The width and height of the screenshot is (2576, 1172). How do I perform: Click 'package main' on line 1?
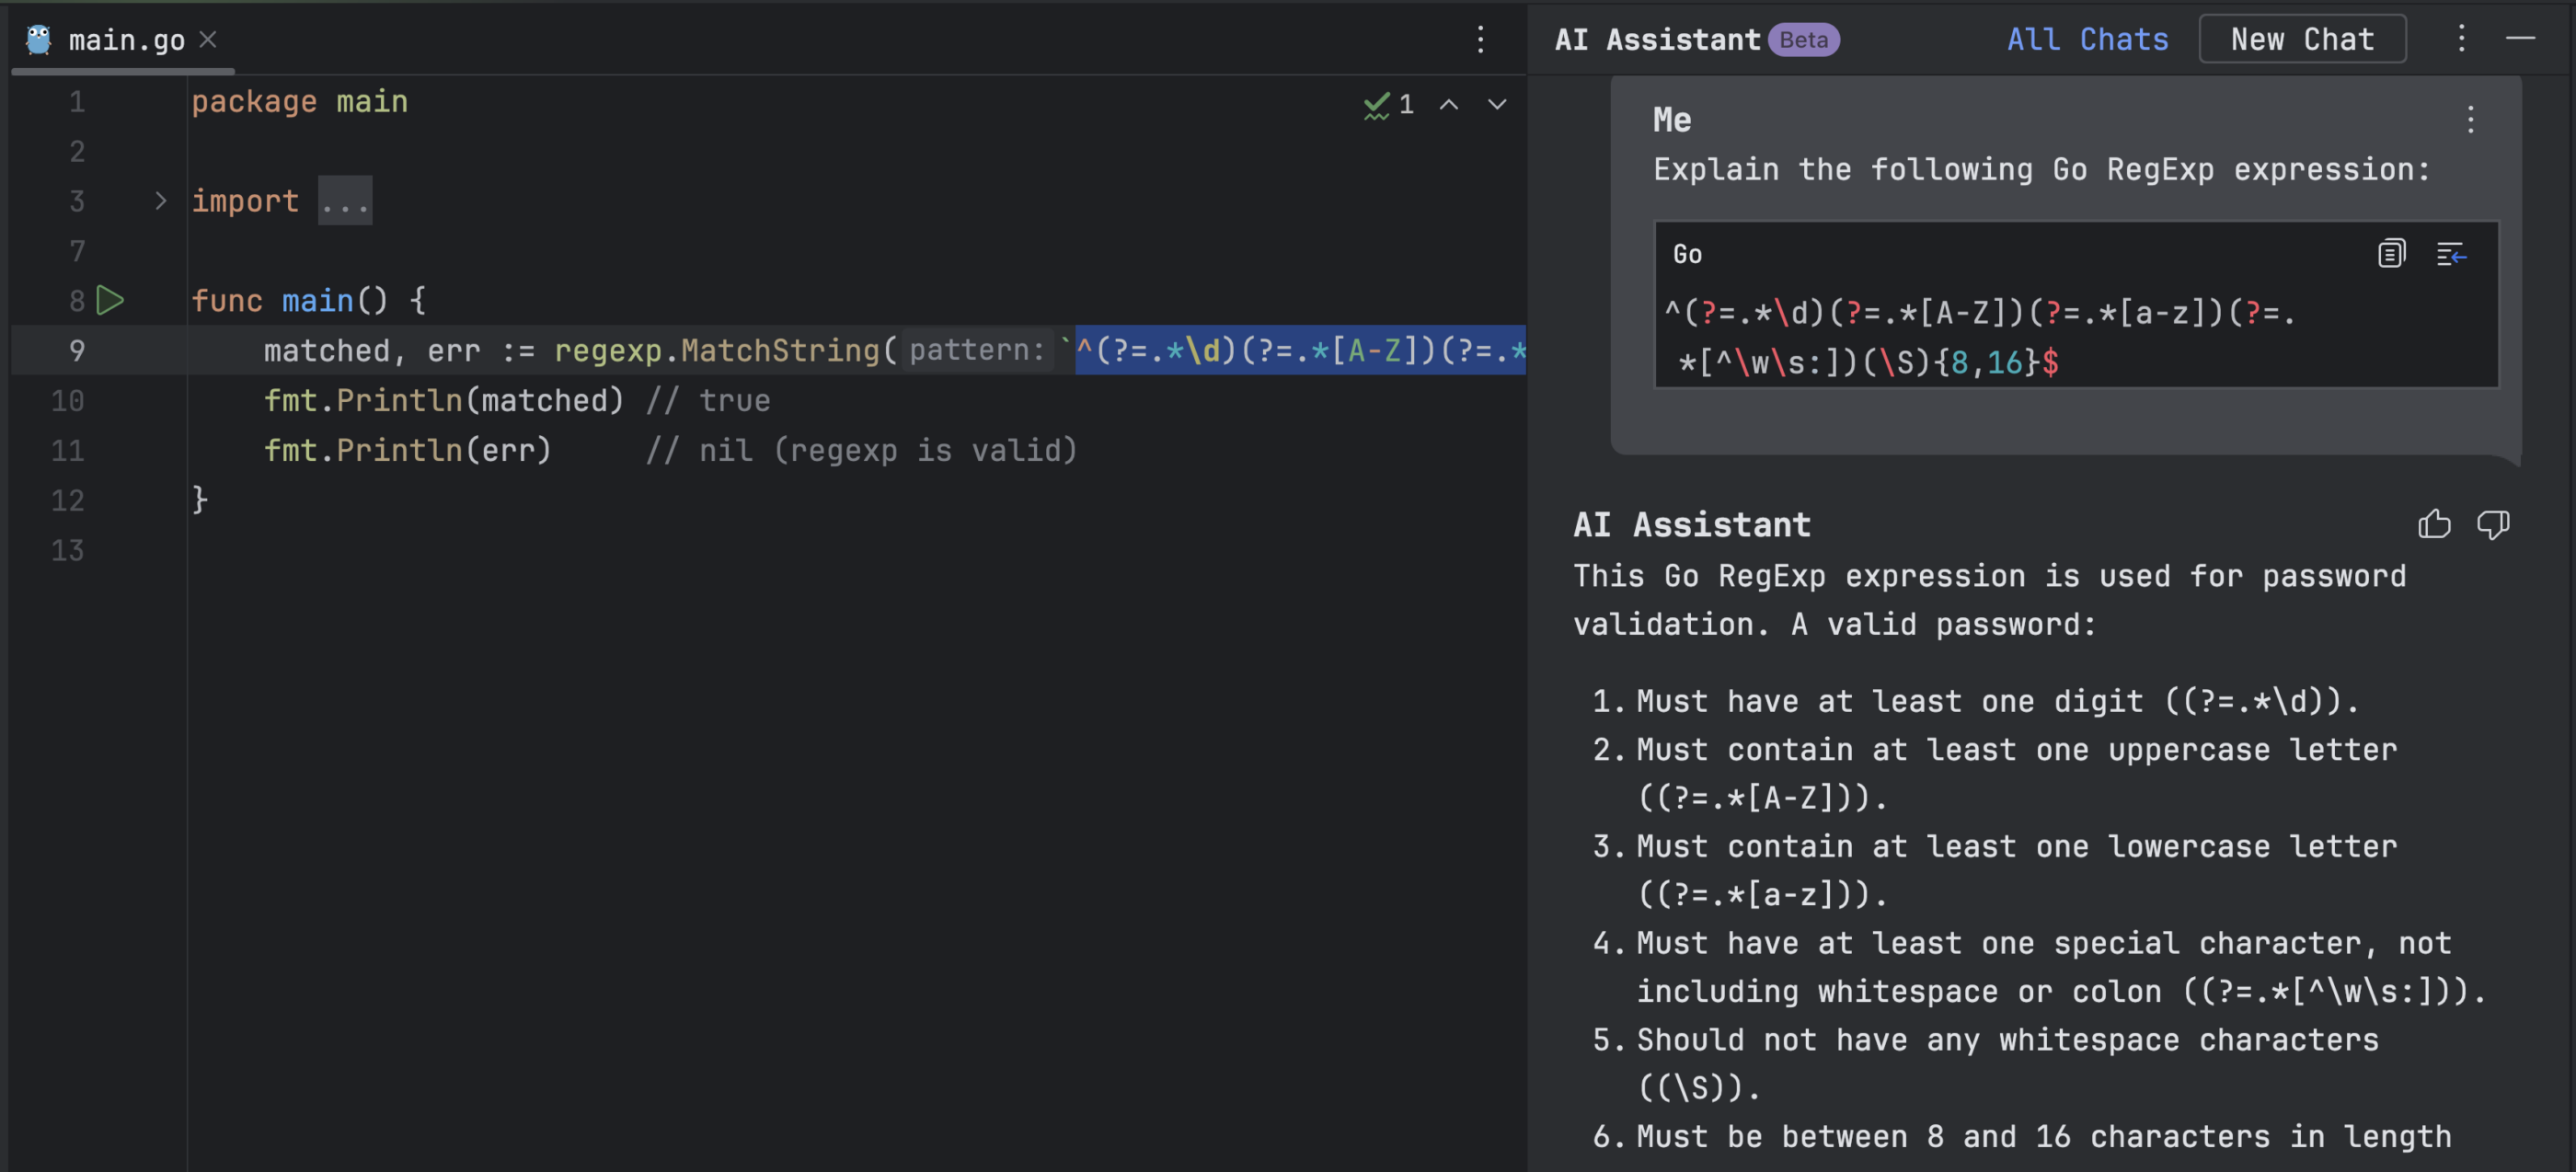pyautogui.click(x=299, y=102)
